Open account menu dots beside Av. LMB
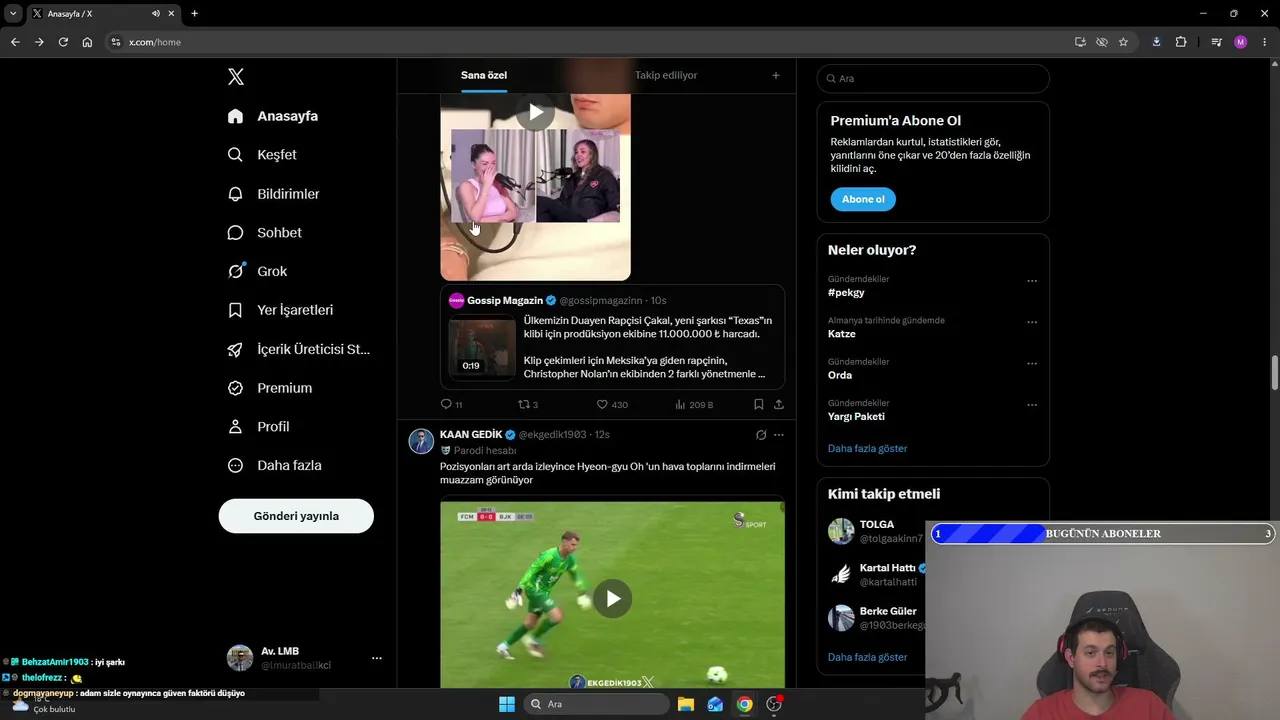 pyautogui.click(x=377, y=658)
